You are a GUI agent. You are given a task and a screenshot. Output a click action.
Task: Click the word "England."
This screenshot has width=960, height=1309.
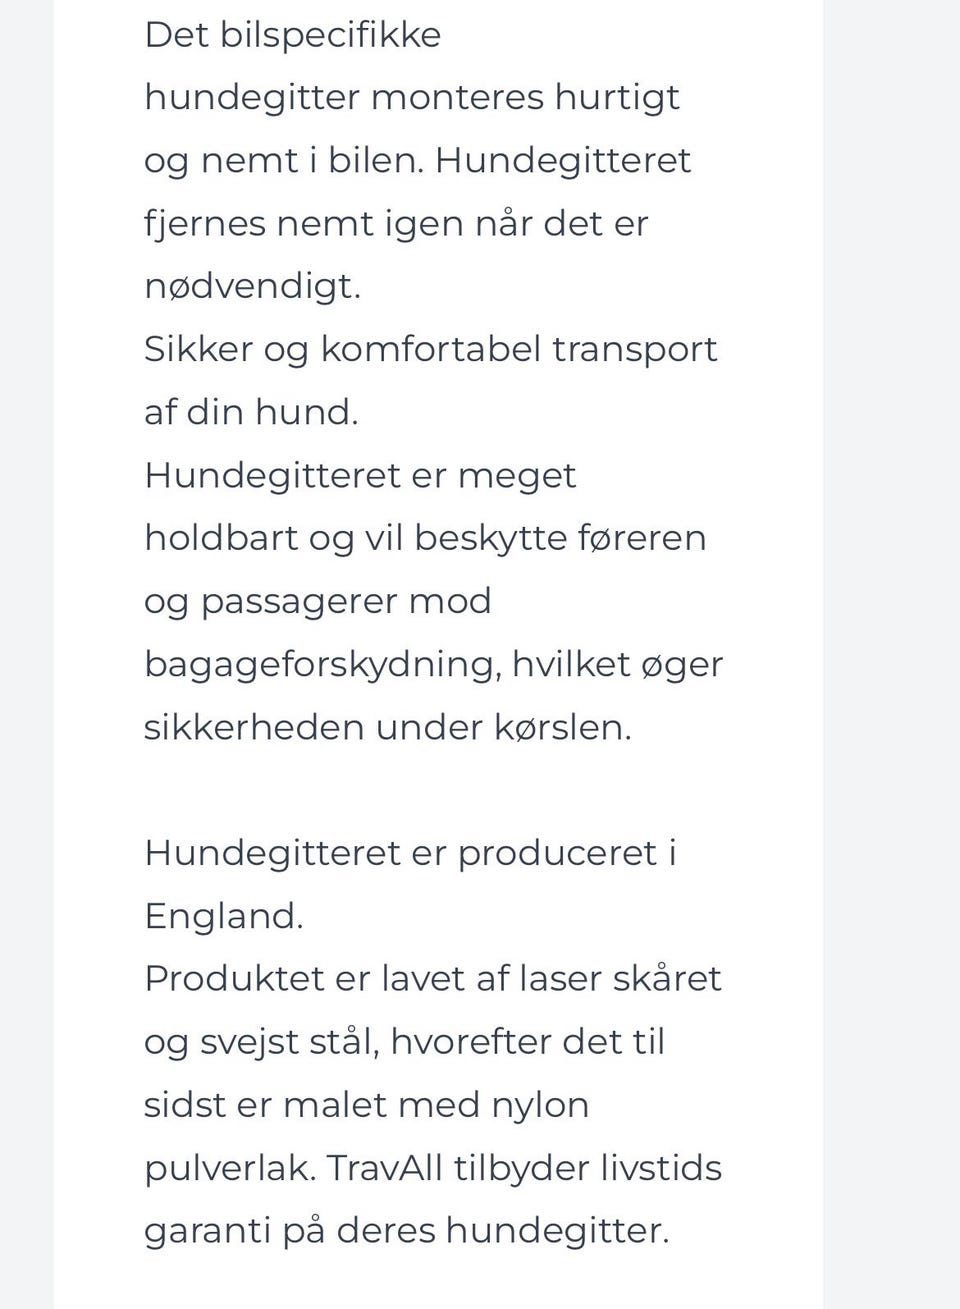[x=224, y=916]
